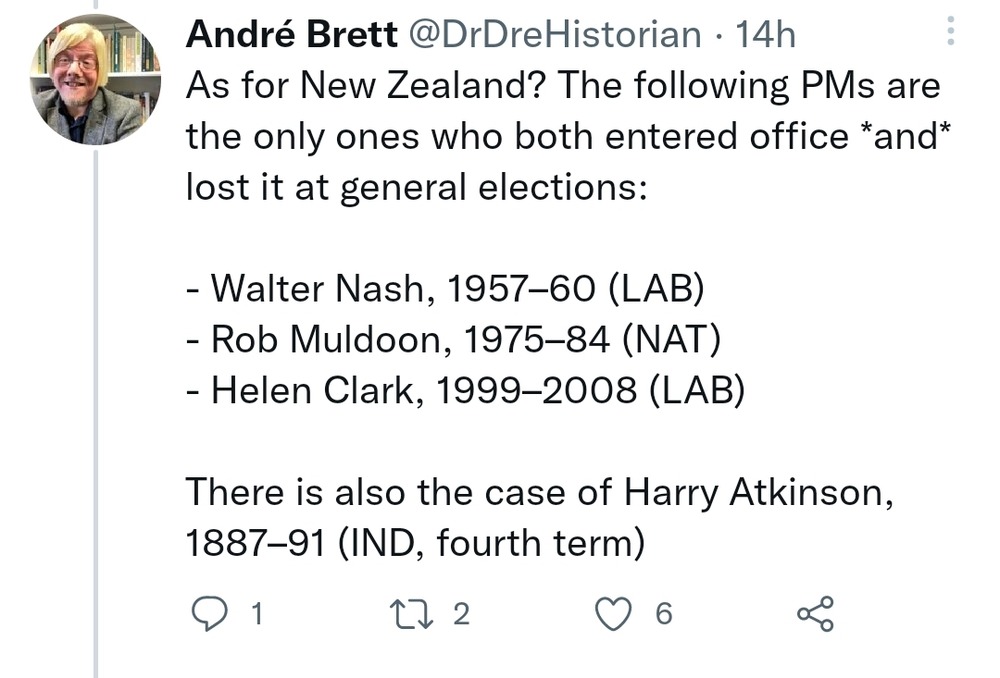Image resolution: width=1000 pixels, height=678 pixels.
Task: Click the Rob Muldoon, 1975–84 line
Action: click(453, 339)
